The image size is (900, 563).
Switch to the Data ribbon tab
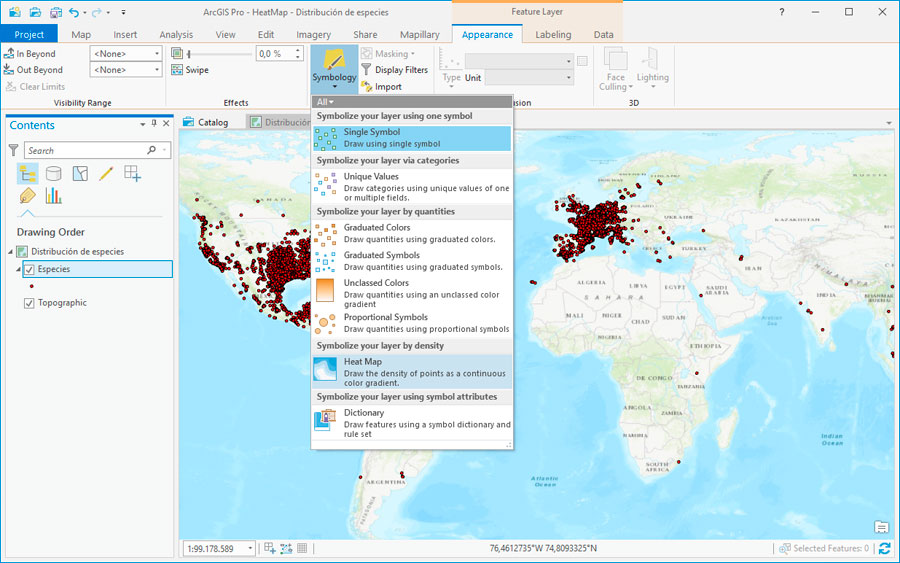pos(603,34)
